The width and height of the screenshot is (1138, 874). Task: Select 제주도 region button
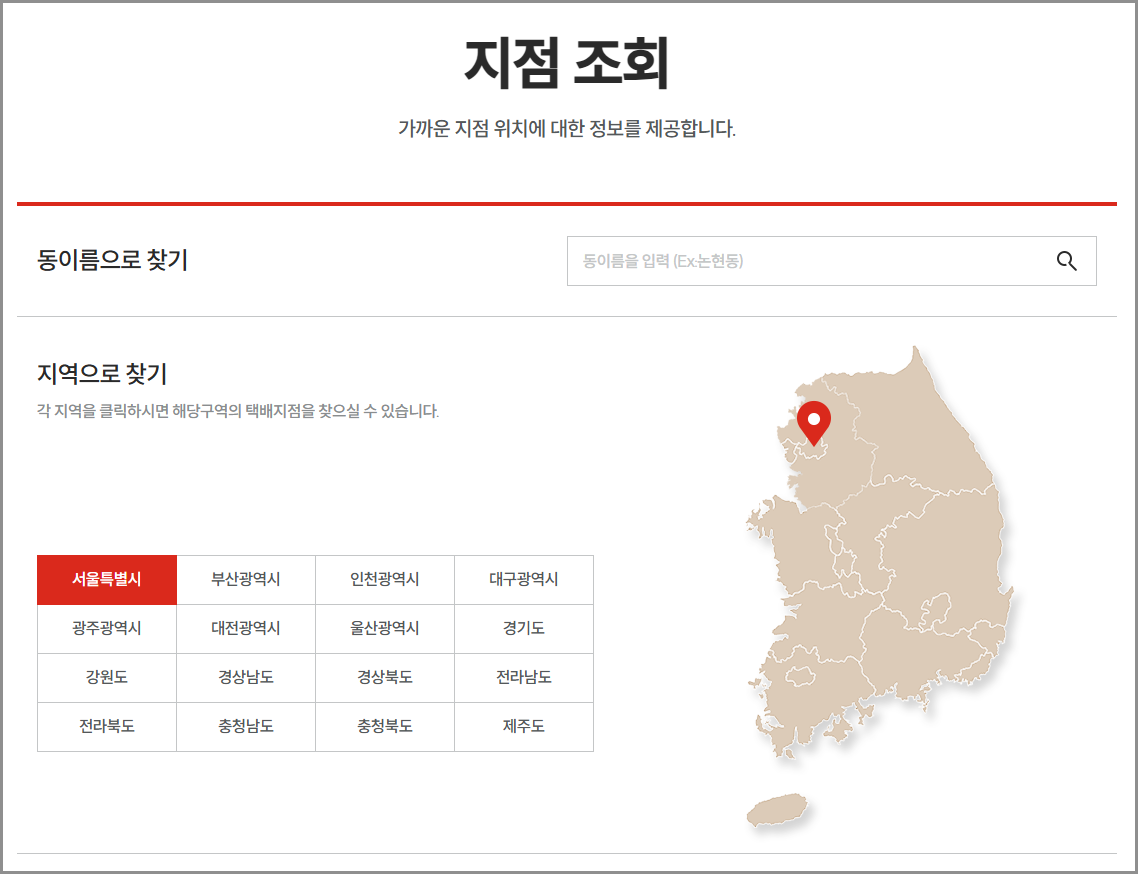coord(523,727)
